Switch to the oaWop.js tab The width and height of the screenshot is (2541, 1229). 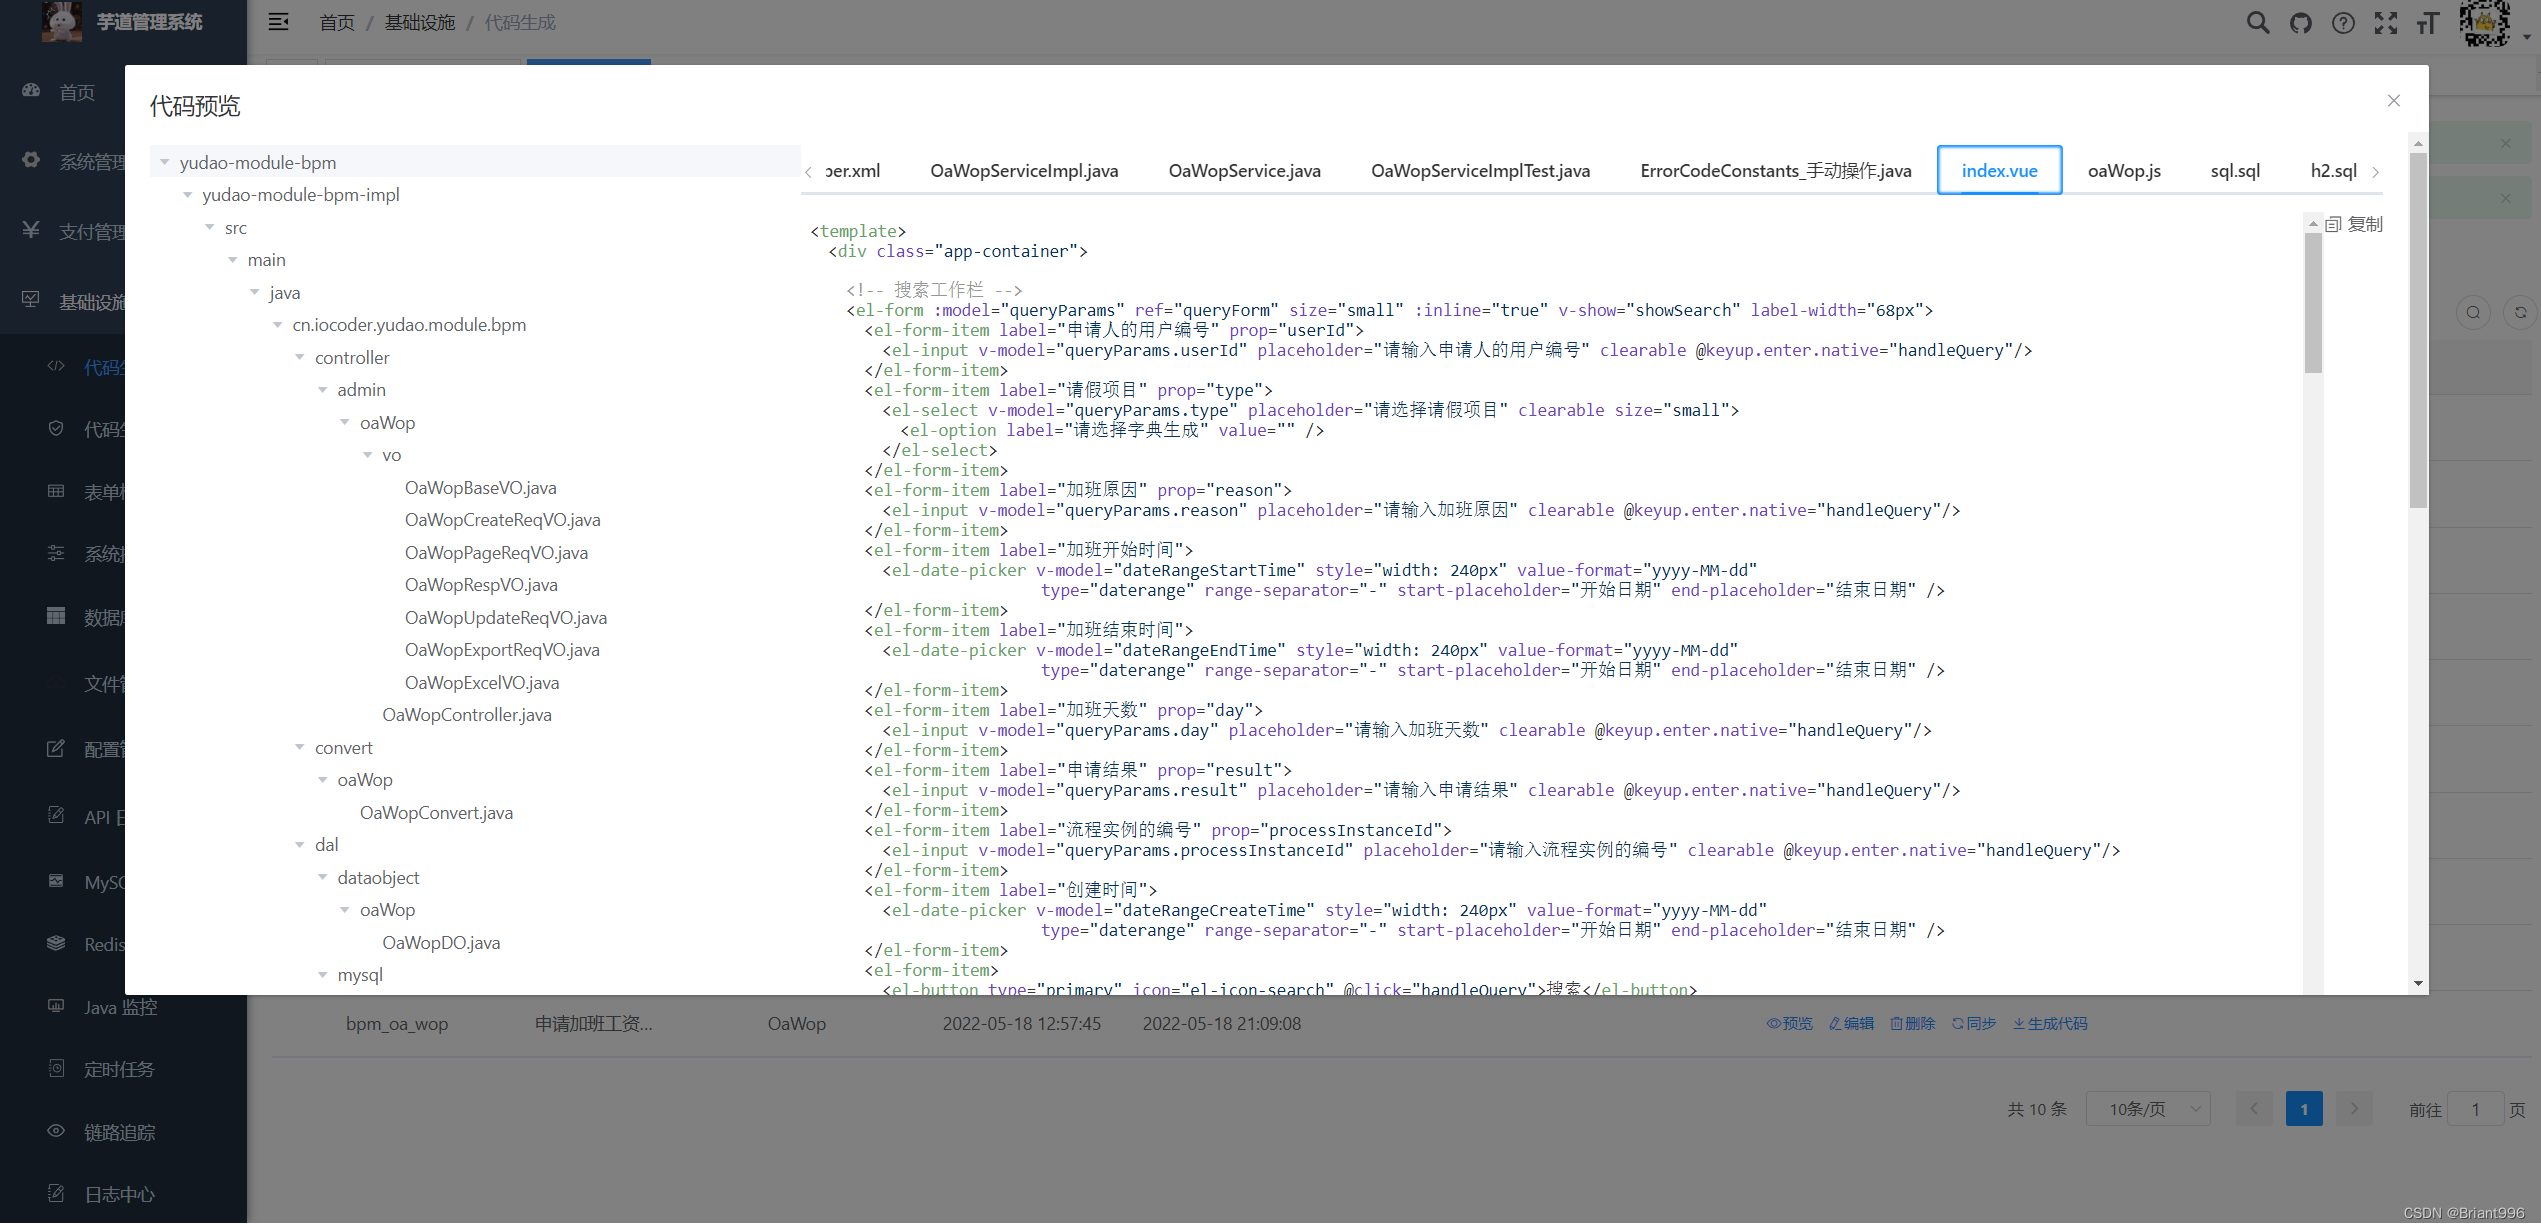2124,171
